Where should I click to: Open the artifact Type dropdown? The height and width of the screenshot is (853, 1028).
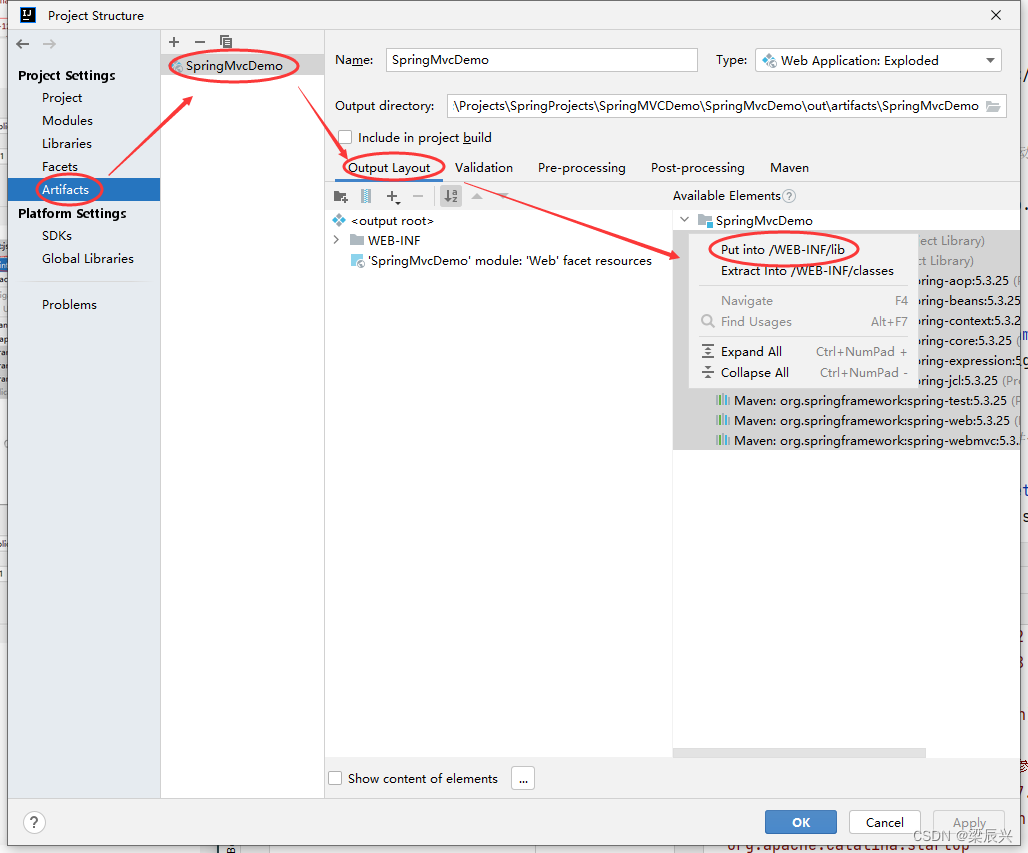click(x=879, y=60)
